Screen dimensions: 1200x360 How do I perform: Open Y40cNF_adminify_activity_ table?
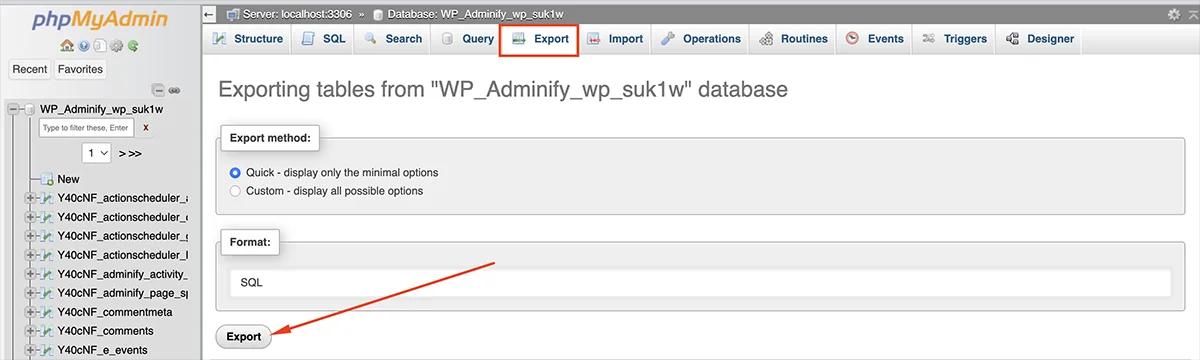click(x=122, y=274)
